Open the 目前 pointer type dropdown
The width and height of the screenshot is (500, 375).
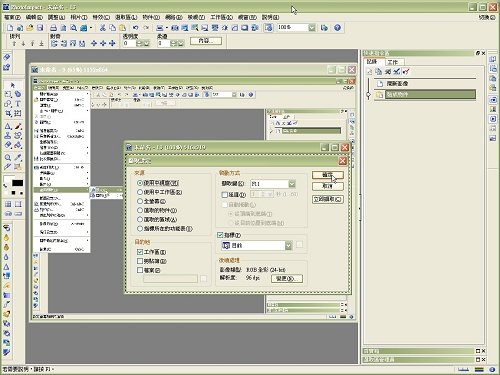[x=288, y=246]
